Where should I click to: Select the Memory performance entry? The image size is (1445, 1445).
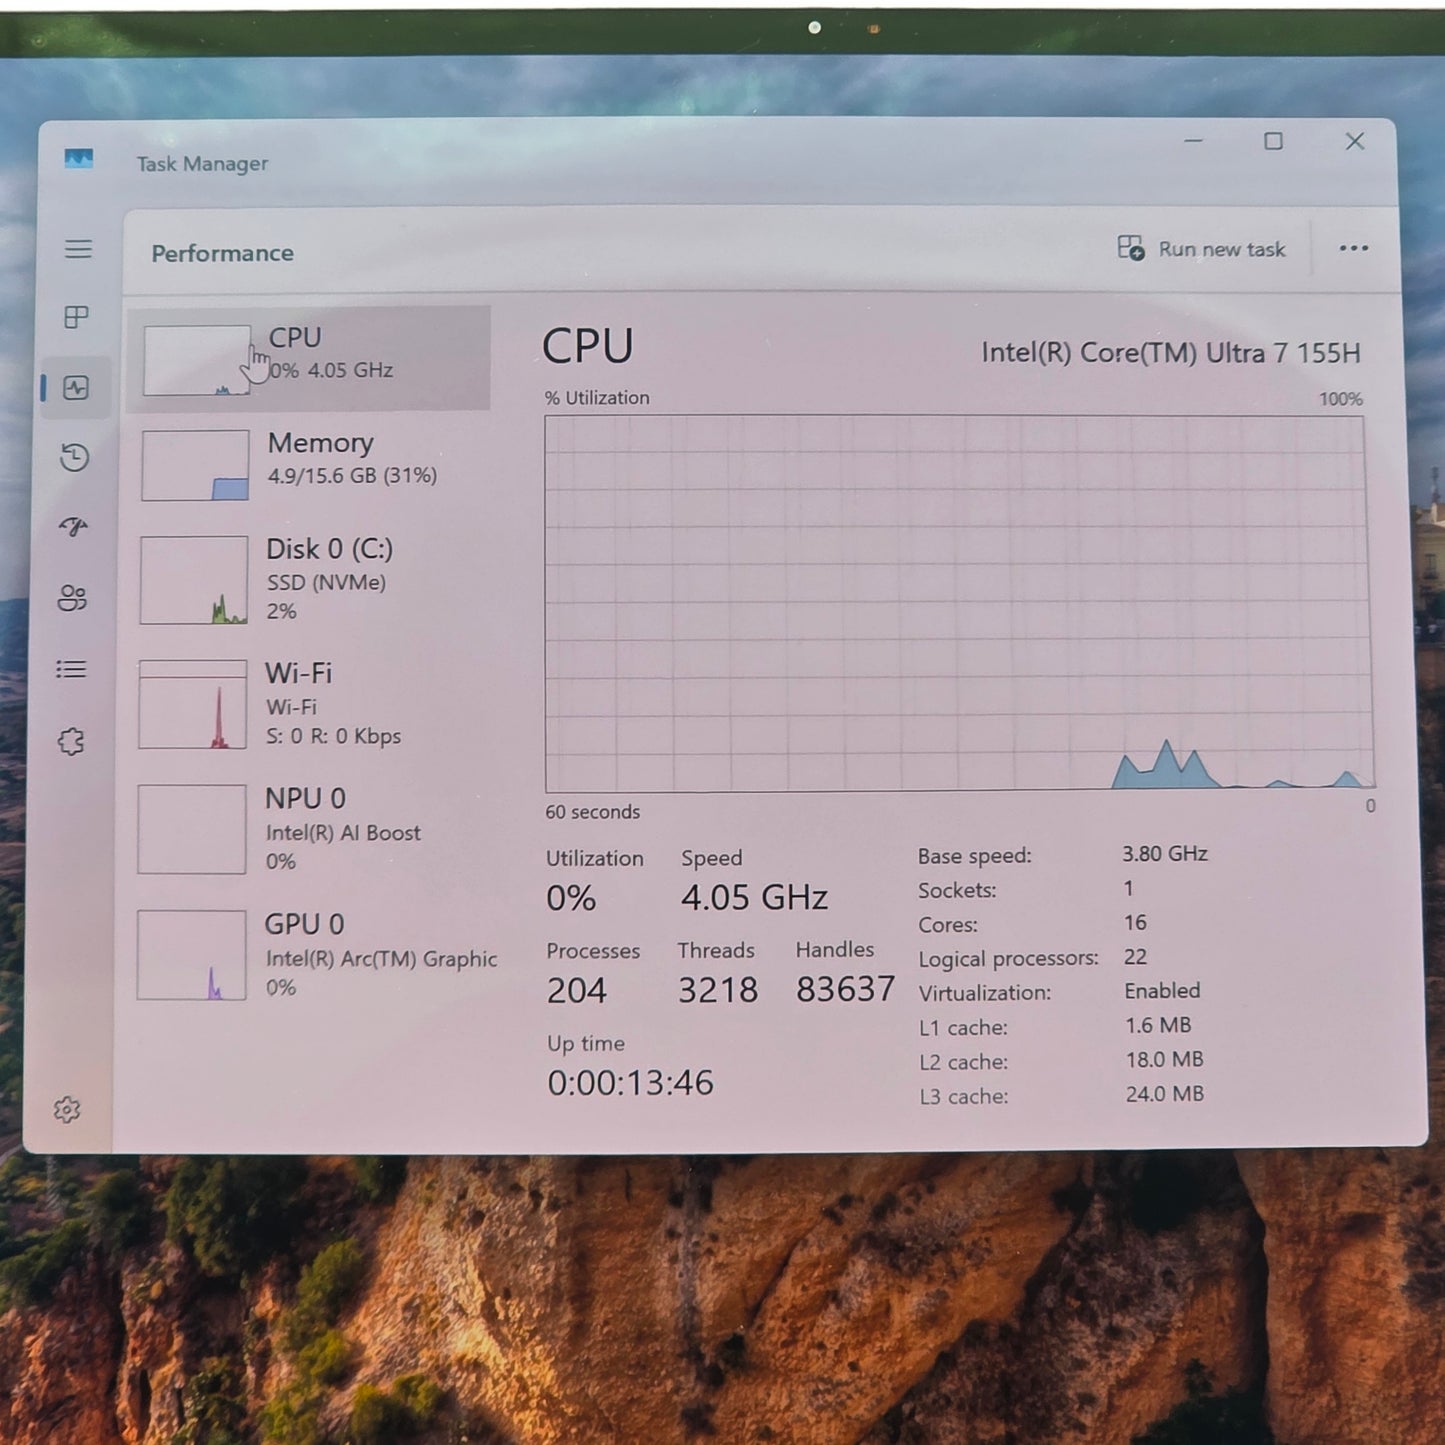click(310, 464)
